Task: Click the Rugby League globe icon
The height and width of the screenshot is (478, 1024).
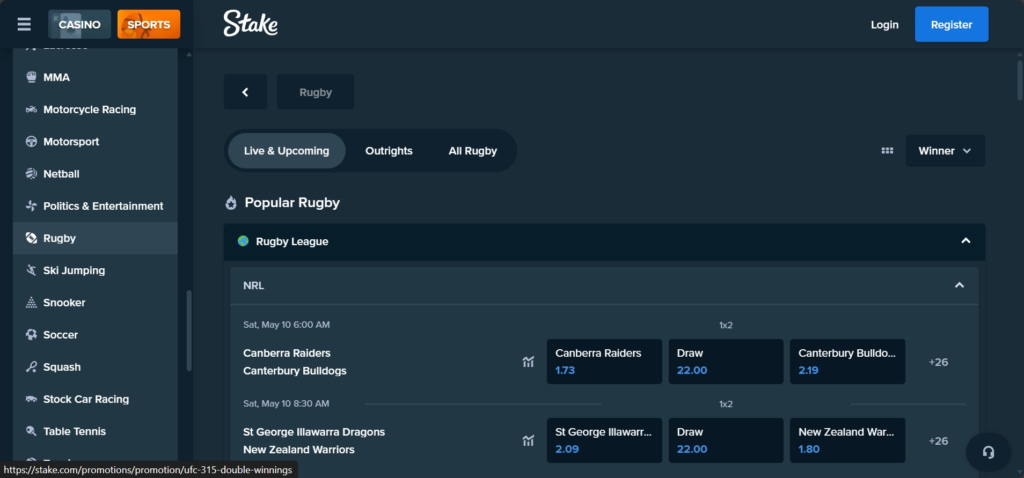Action: click(x=243, y=241)
